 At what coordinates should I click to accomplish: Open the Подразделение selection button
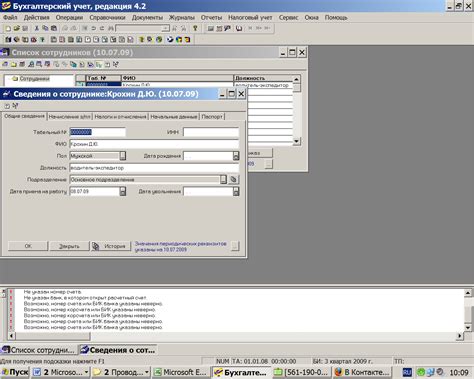point(223,180)
